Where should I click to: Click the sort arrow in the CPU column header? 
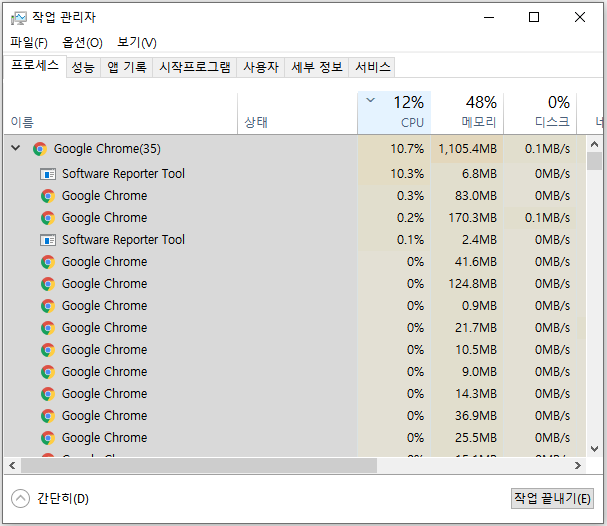pyautogui.click(x=370, y=100)
